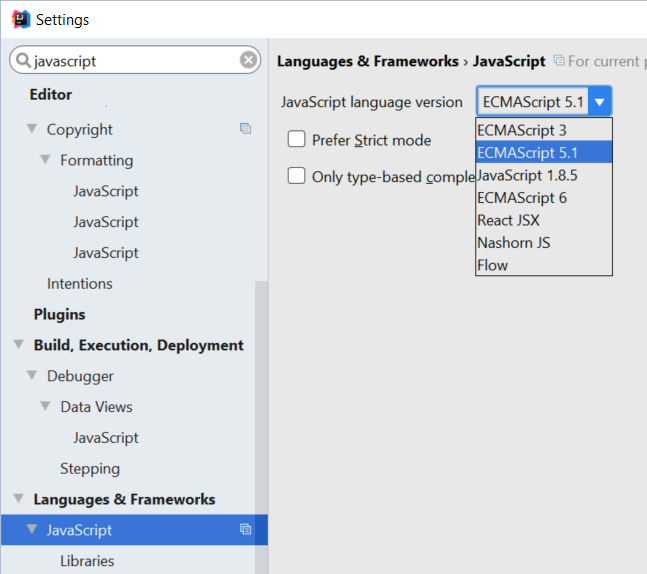Select Stepping under Debugger
The image size is (647, 574).
click(x=90, y=469)
